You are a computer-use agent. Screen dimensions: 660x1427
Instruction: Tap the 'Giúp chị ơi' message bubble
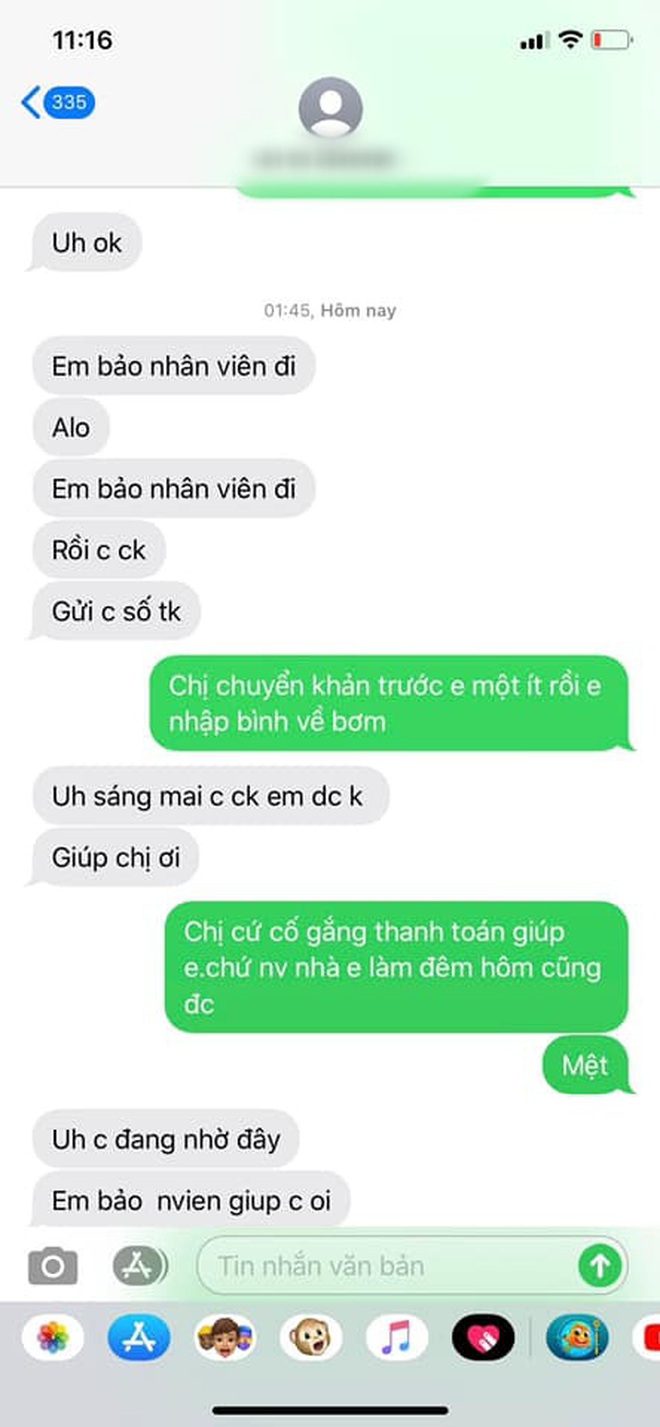pyautogui.click(x=115, y=857)
